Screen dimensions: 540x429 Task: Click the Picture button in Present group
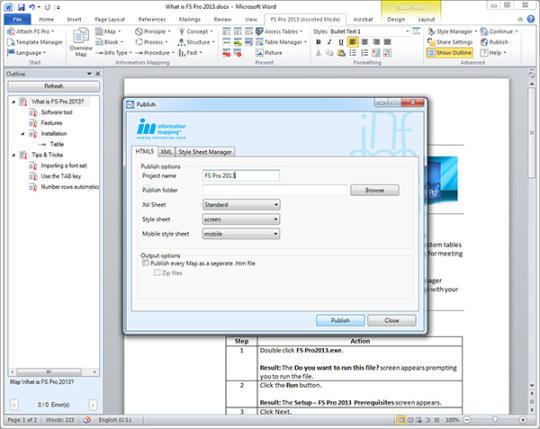tap(269, 53)
